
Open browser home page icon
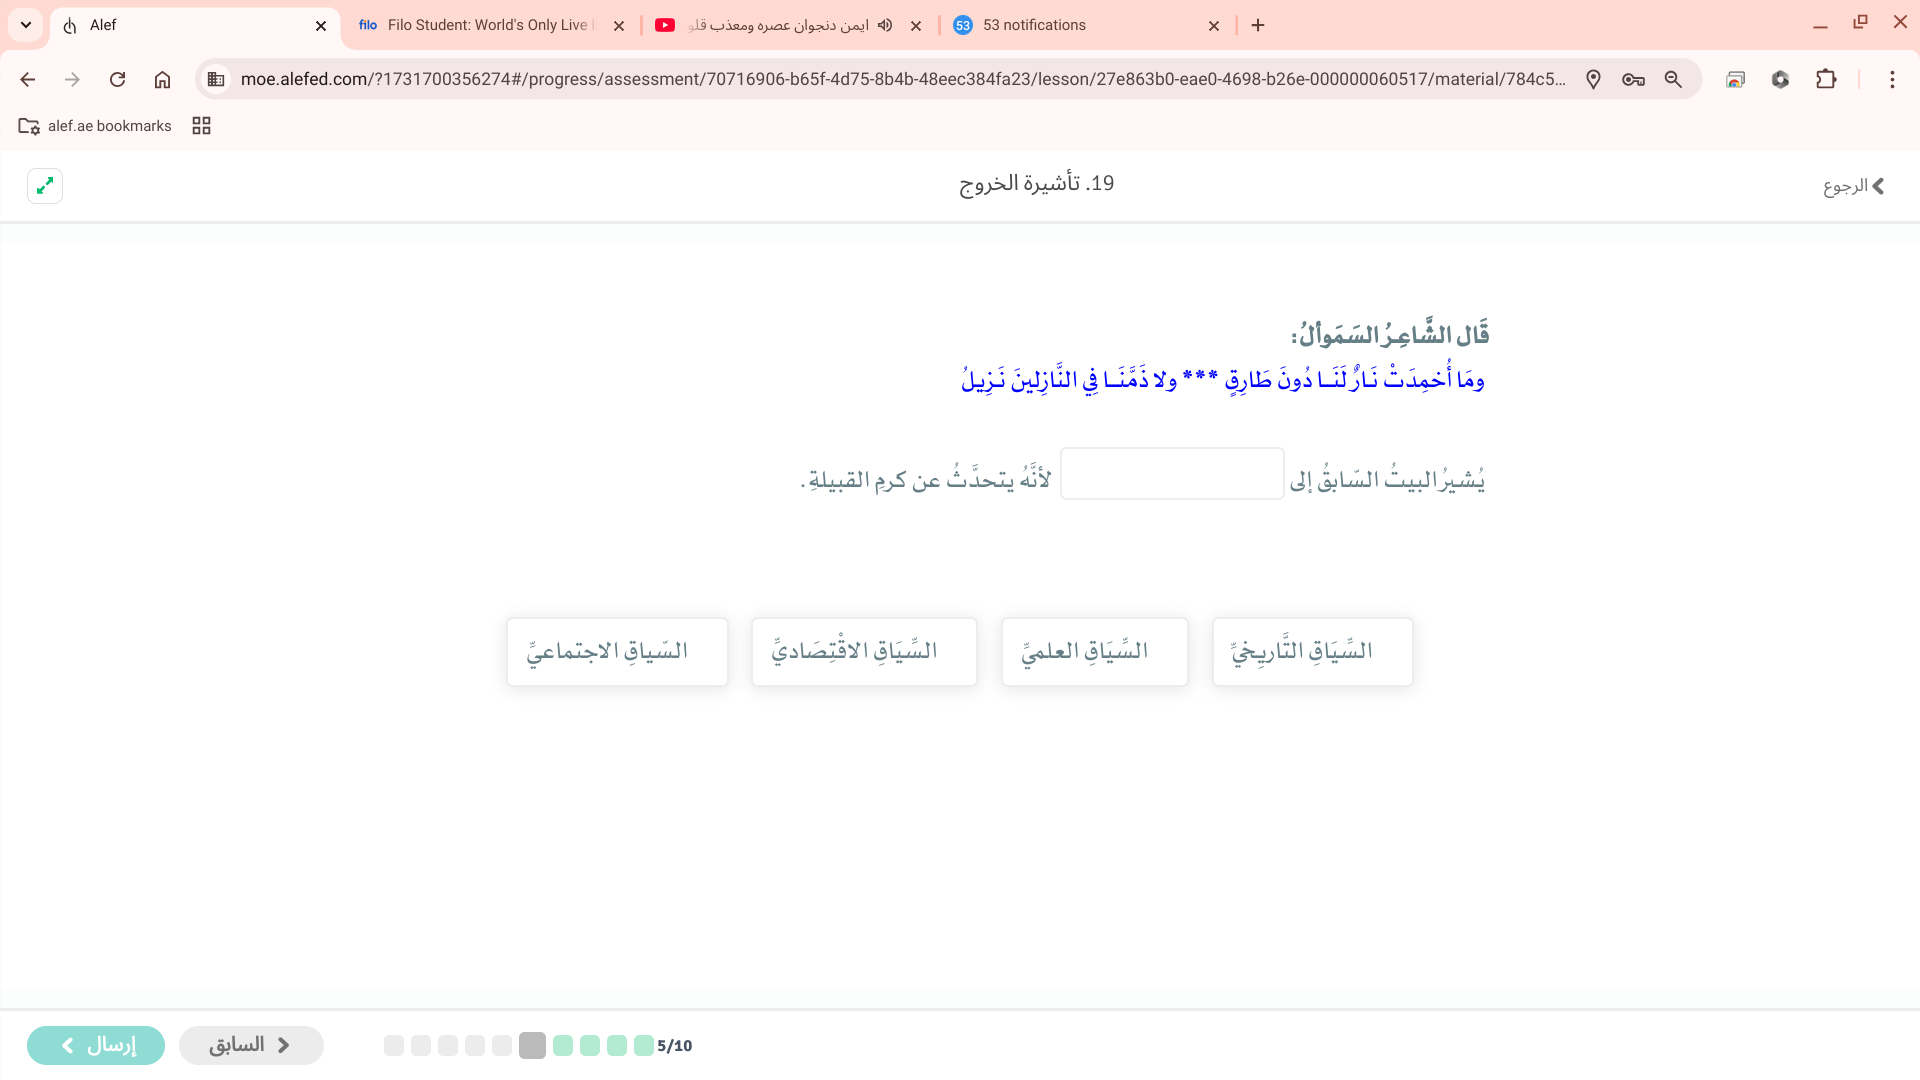coord(162,79)
